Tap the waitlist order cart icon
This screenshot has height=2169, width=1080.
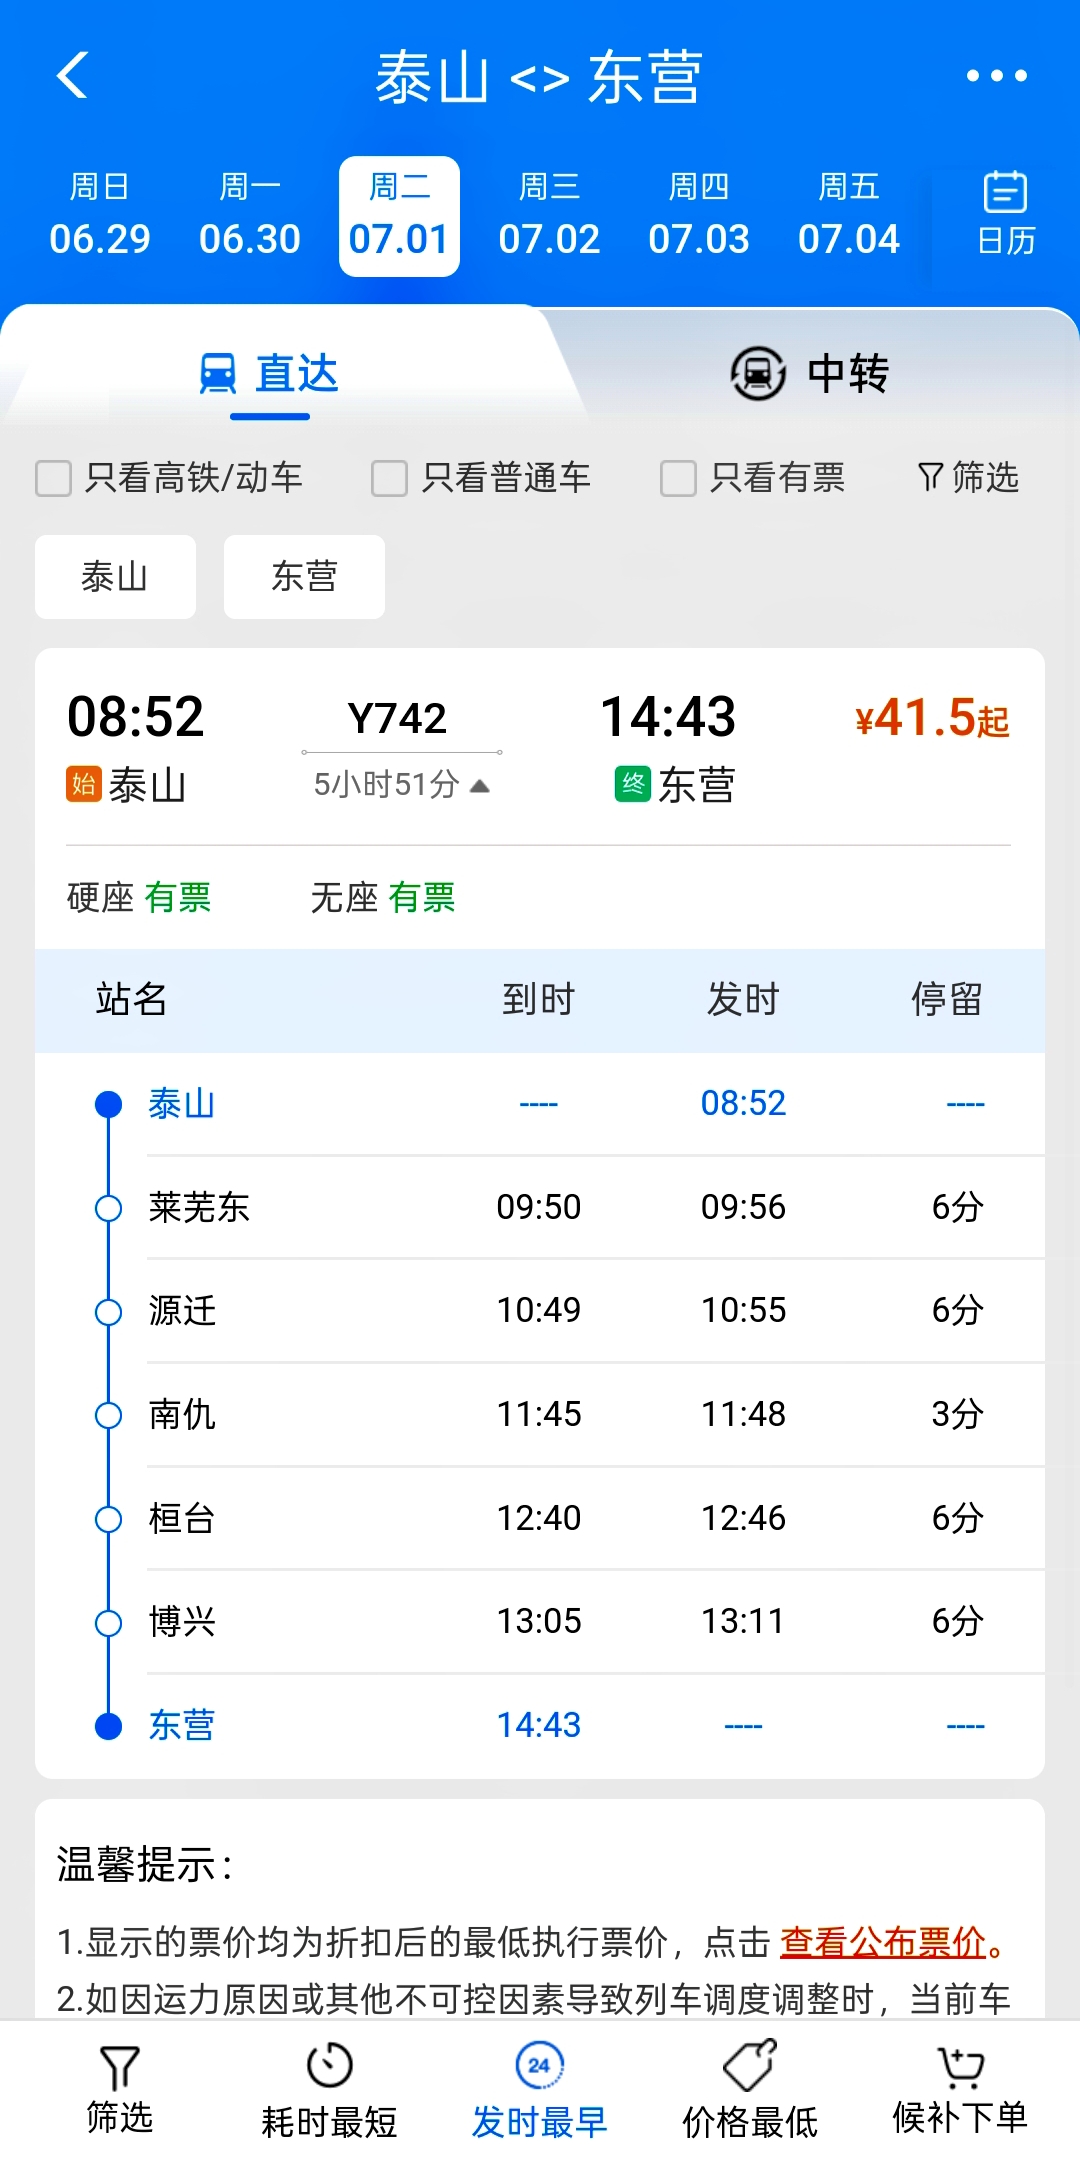960,2066
